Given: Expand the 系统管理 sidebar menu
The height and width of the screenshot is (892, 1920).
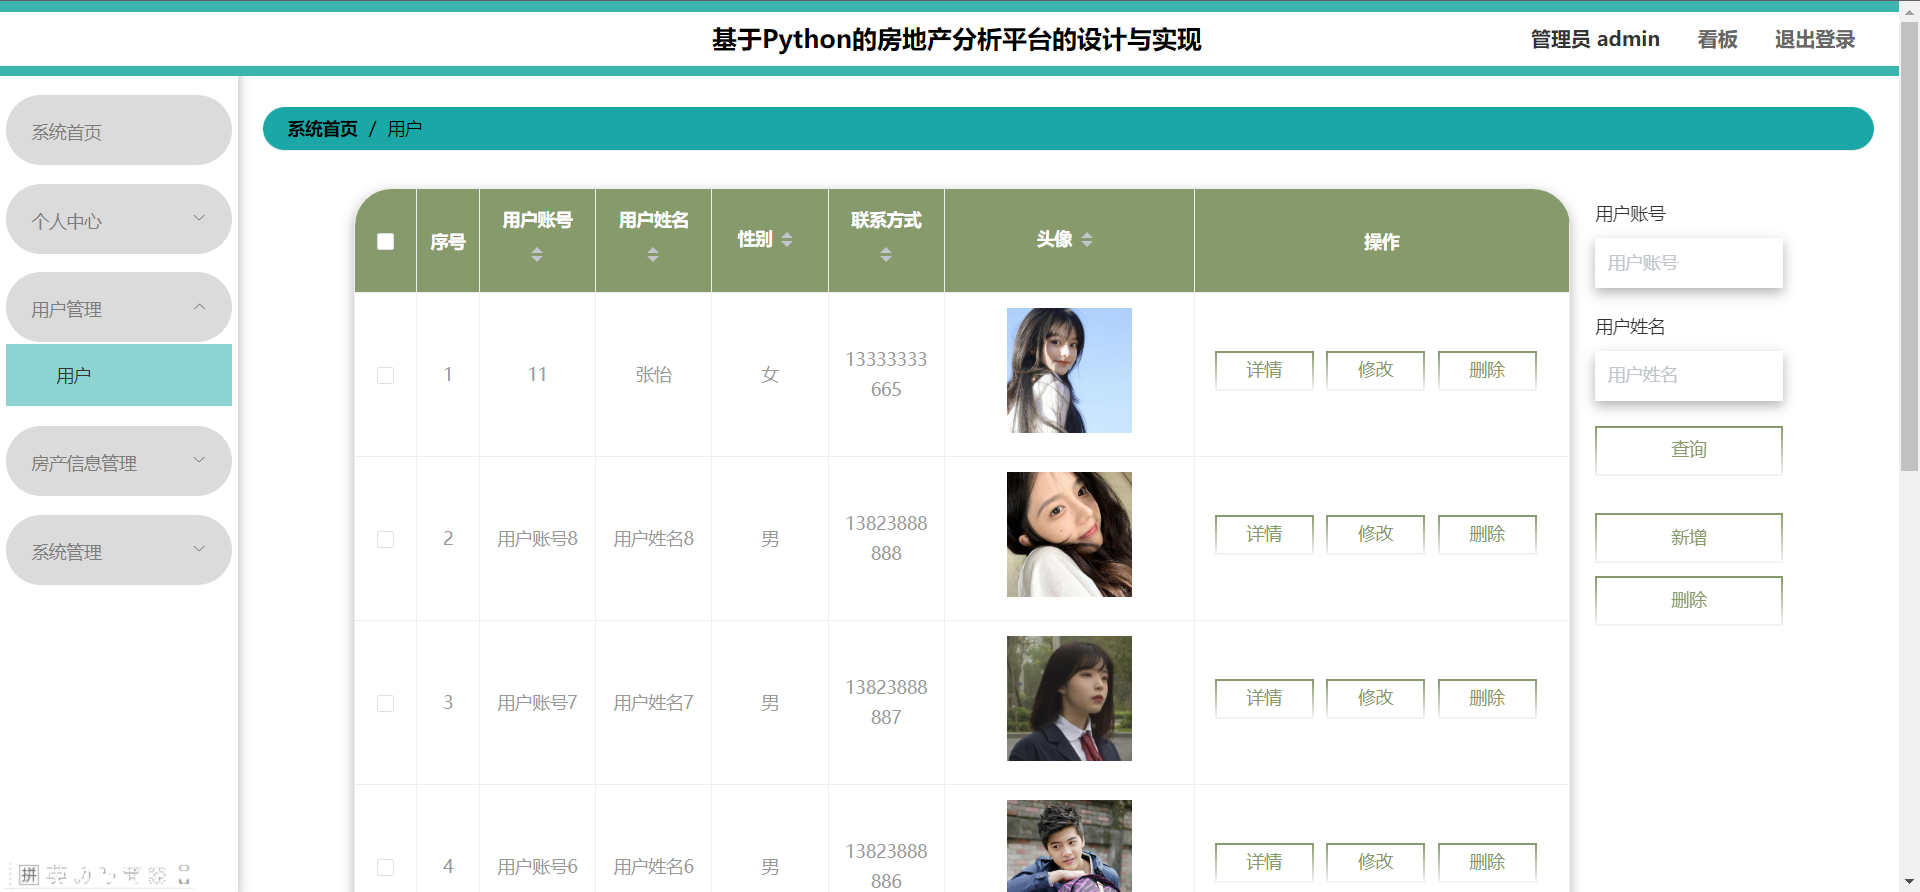Looking at the screenshot, I should click(119, 550).
